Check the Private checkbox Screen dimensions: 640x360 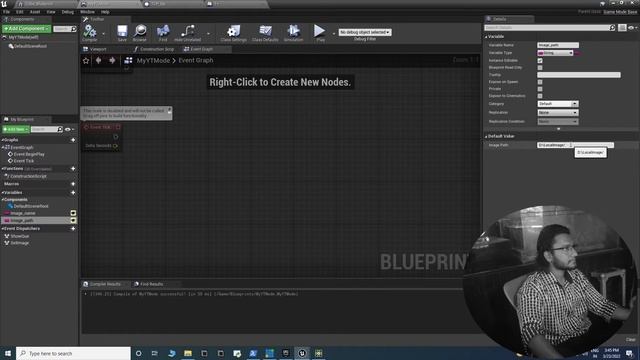540,89
